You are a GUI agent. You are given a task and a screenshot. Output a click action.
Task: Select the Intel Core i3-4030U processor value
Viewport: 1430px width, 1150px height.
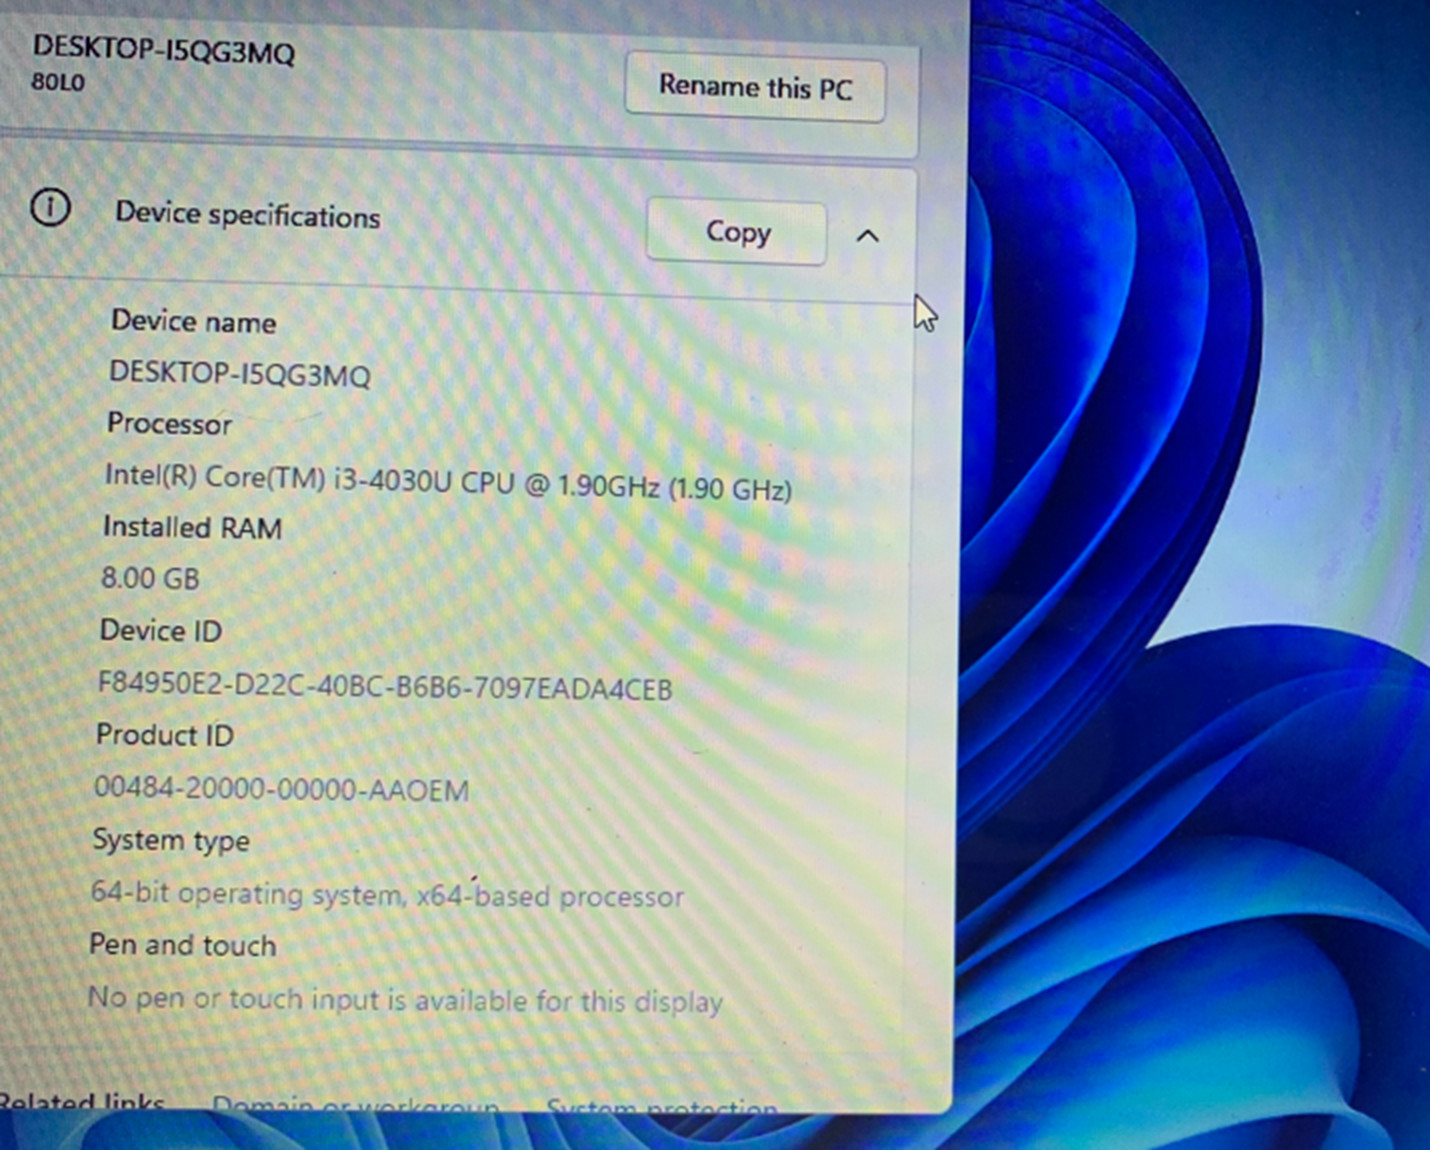(x=449, y=483)
